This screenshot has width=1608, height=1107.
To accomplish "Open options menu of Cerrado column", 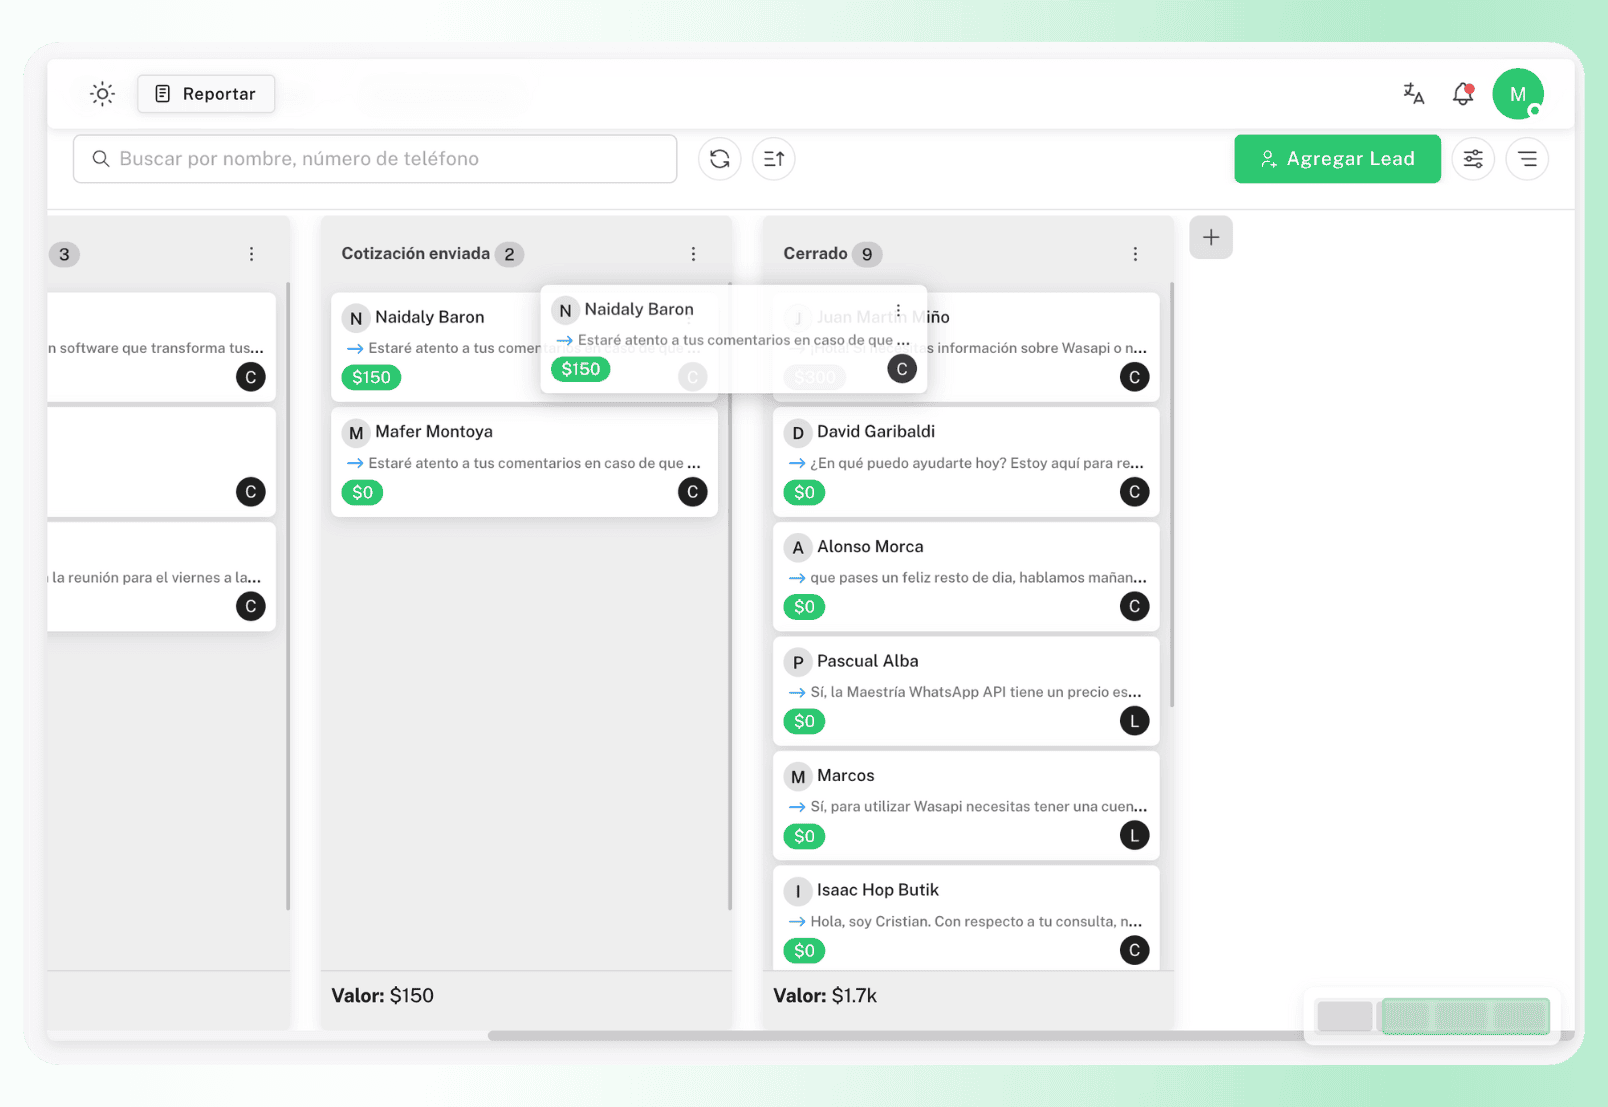I will click(1135, 254).
